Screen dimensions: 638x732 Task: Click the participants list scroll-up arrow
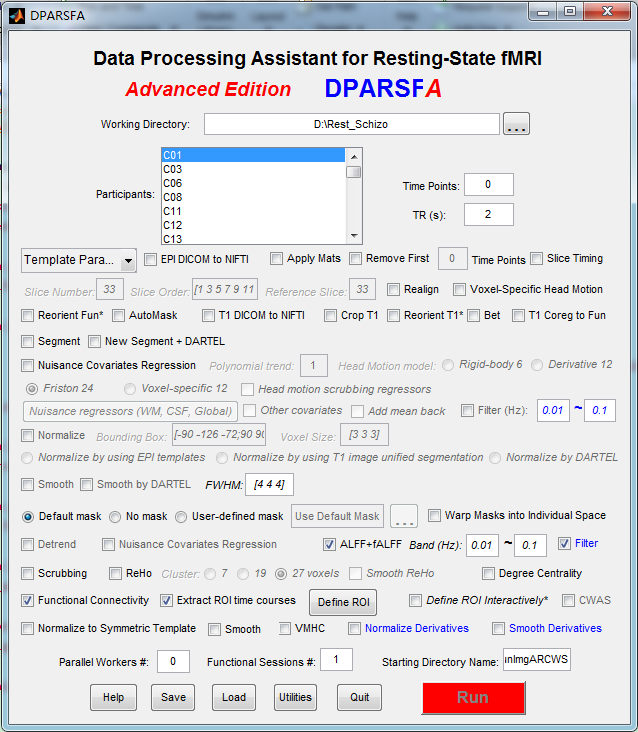pos(354,157)
